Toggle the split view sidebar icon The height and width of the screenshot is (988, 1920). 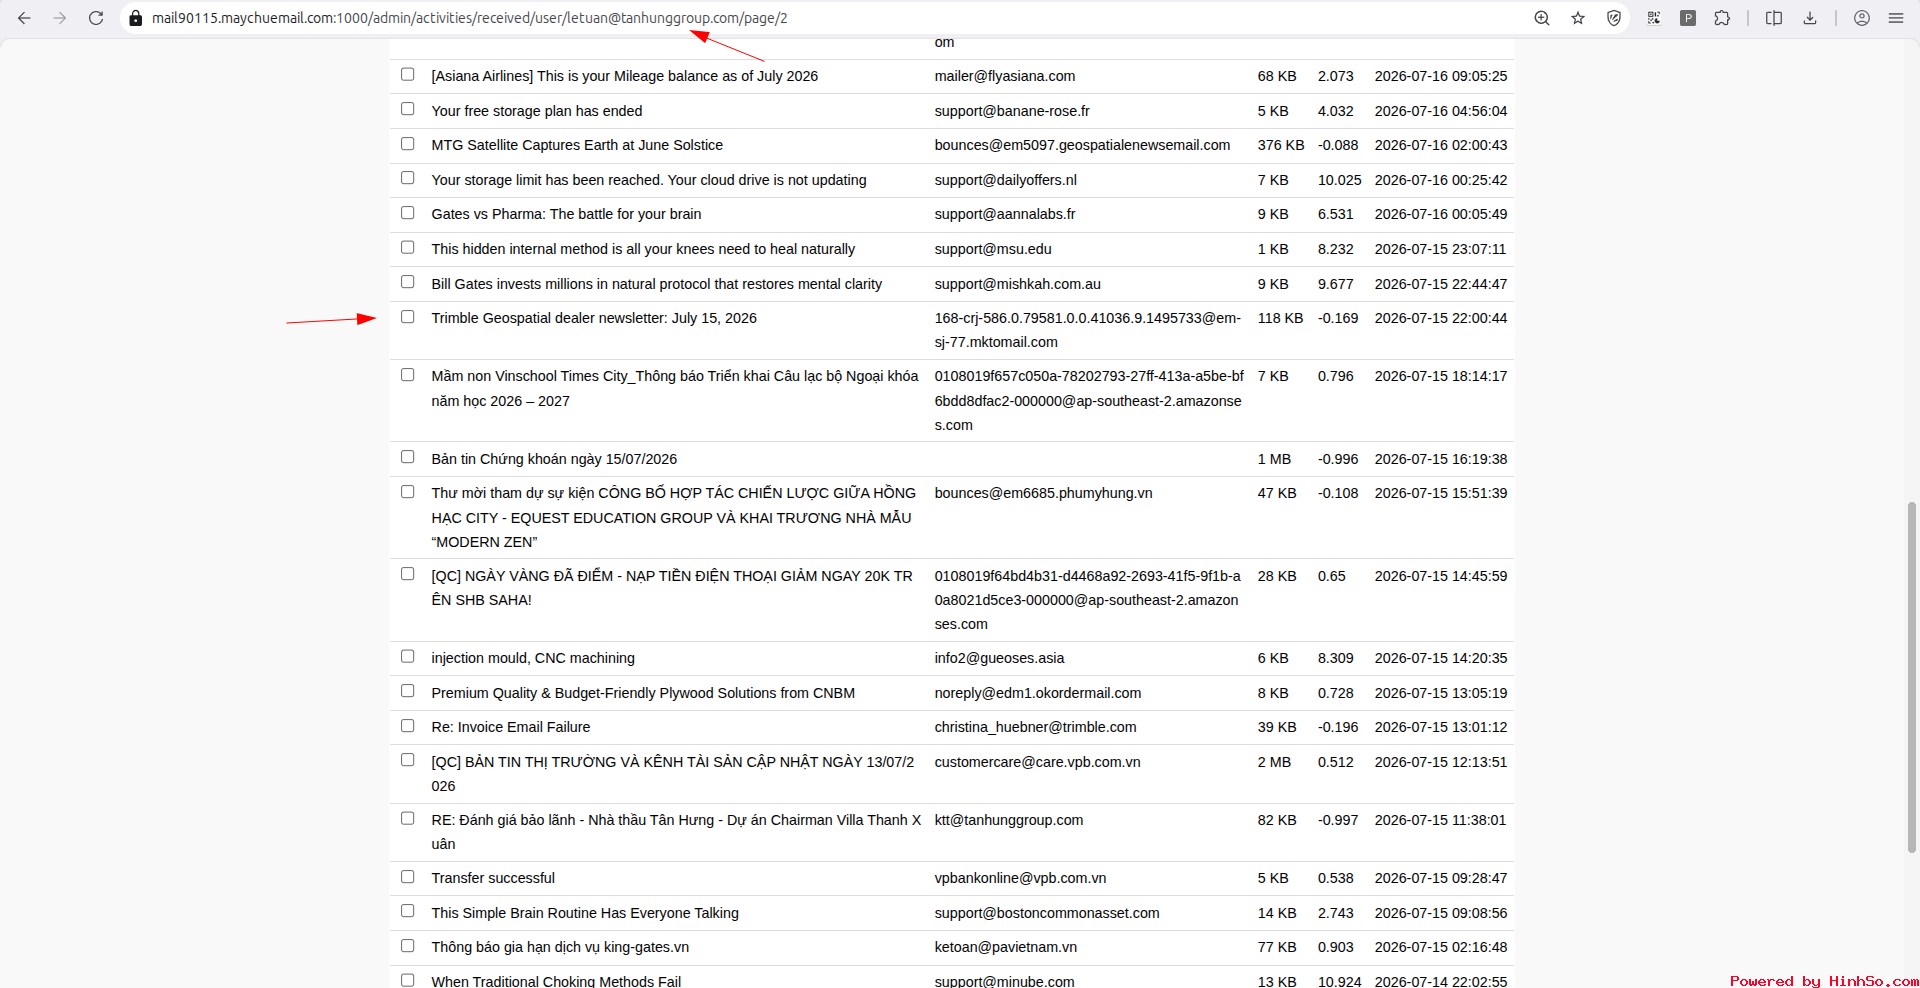pos(1774,18)
